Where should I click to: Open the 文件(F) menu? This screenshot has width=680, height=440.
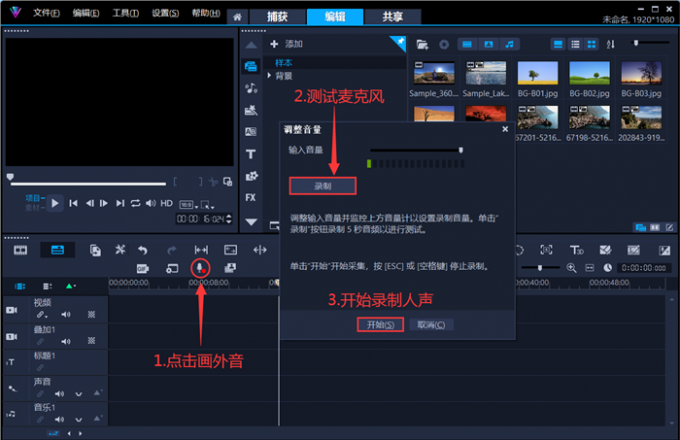[x=46, y=13]
